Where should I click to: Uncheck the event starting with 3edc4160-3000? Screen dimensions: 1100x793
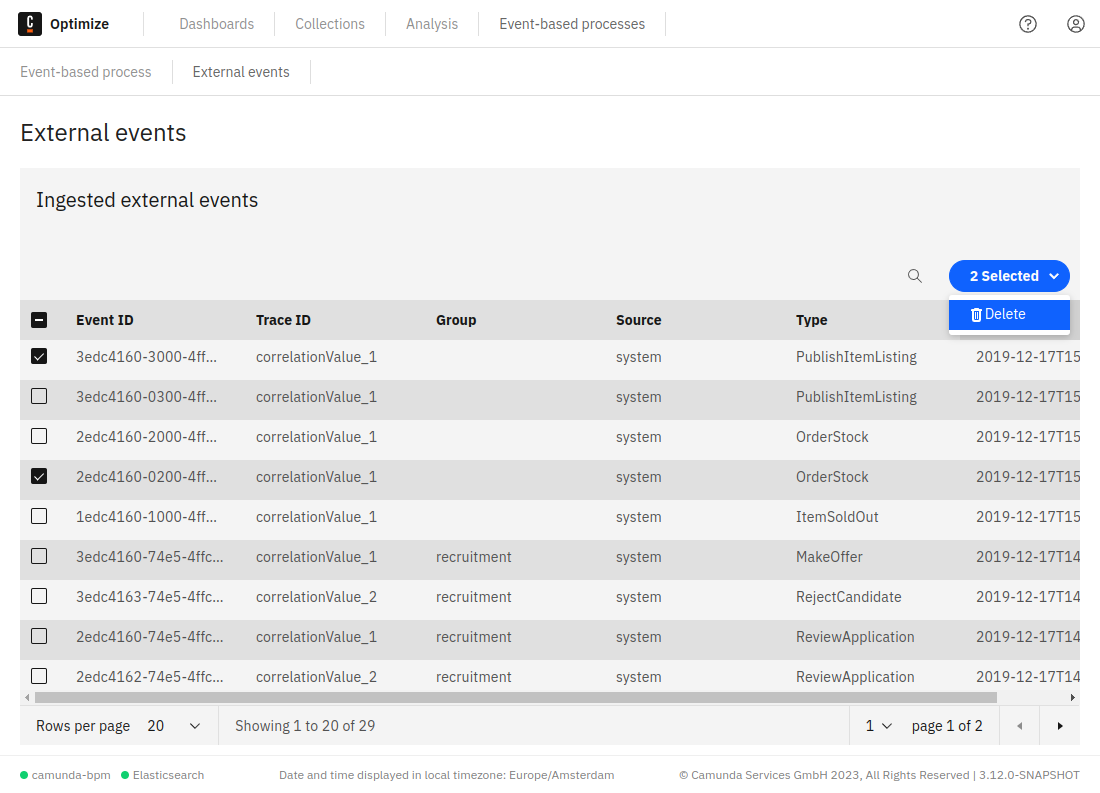(39, 356)
